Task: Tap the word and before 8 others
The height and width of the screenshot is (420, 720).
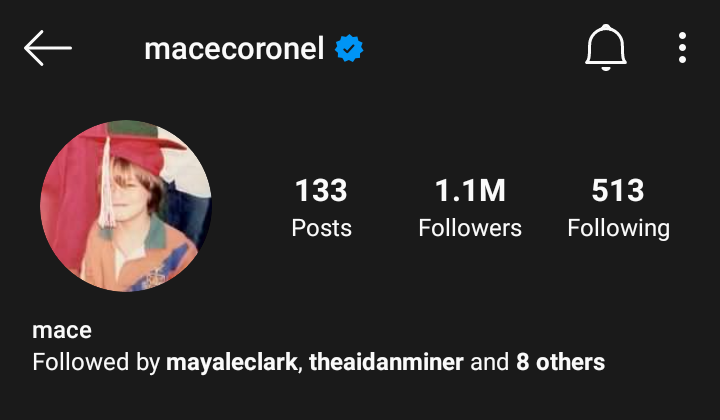Action: (x=489, y=362)
